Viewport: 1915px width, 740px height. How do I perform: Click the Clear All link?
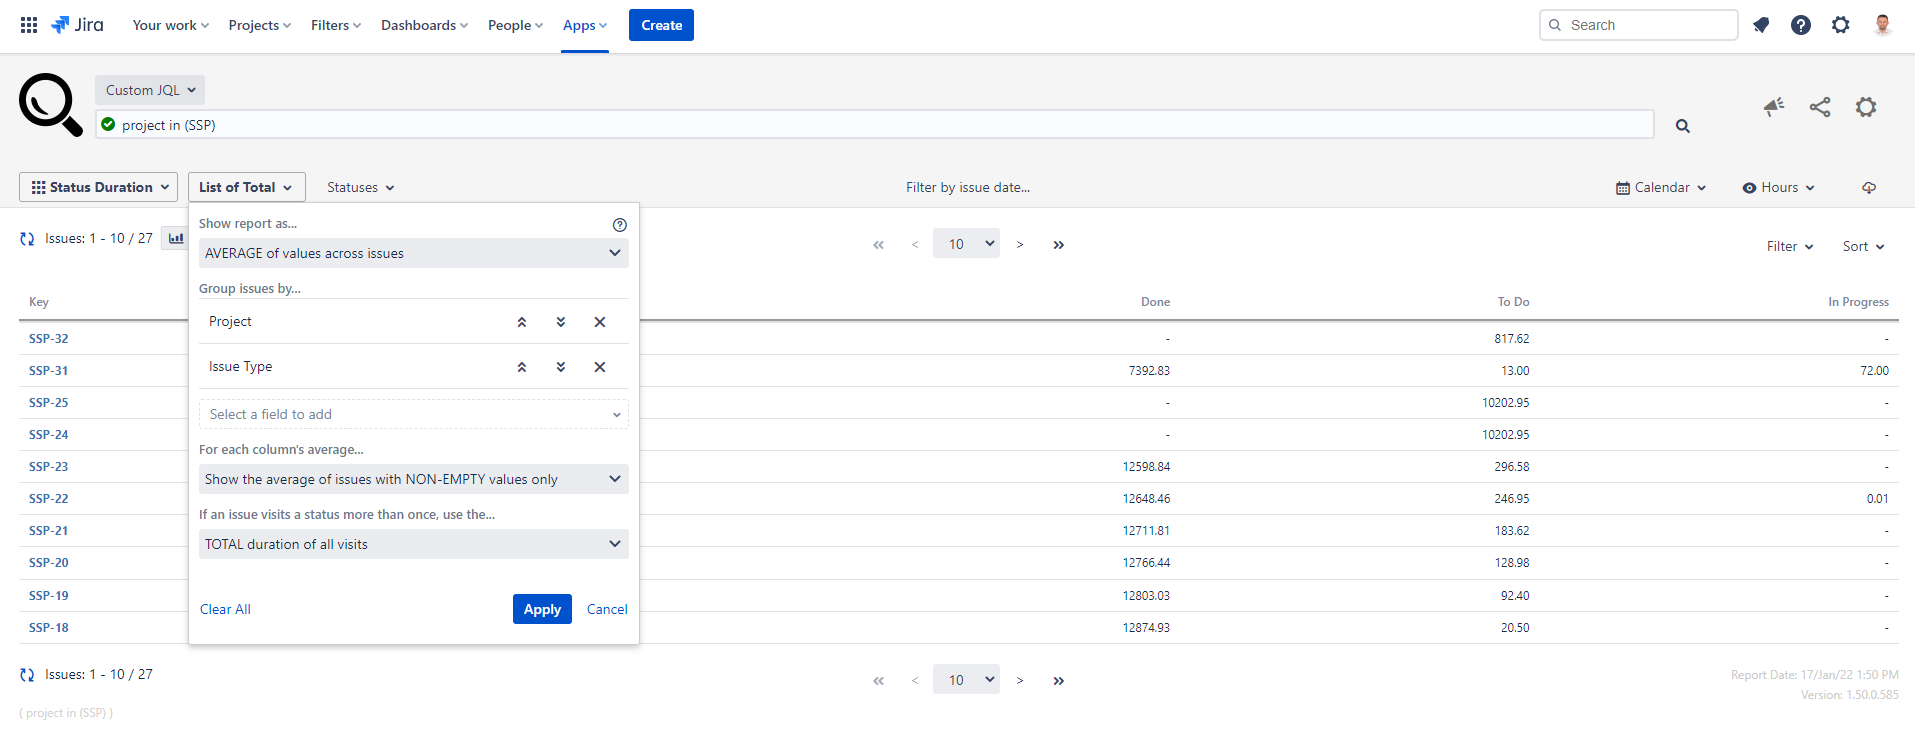pyautogui.click(x=225, y=609)
